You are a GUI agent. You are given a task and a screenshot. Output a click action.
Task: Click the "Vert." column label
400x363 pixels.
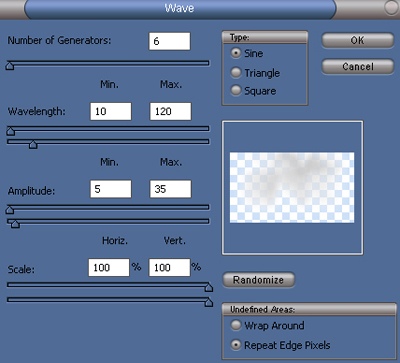pyautogui.click(x=175, y=241)
